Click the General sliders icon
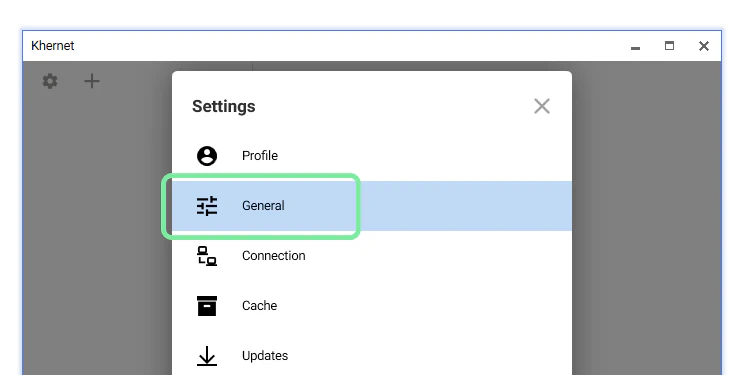Screen dimensions: 737x375 point(207,206)
